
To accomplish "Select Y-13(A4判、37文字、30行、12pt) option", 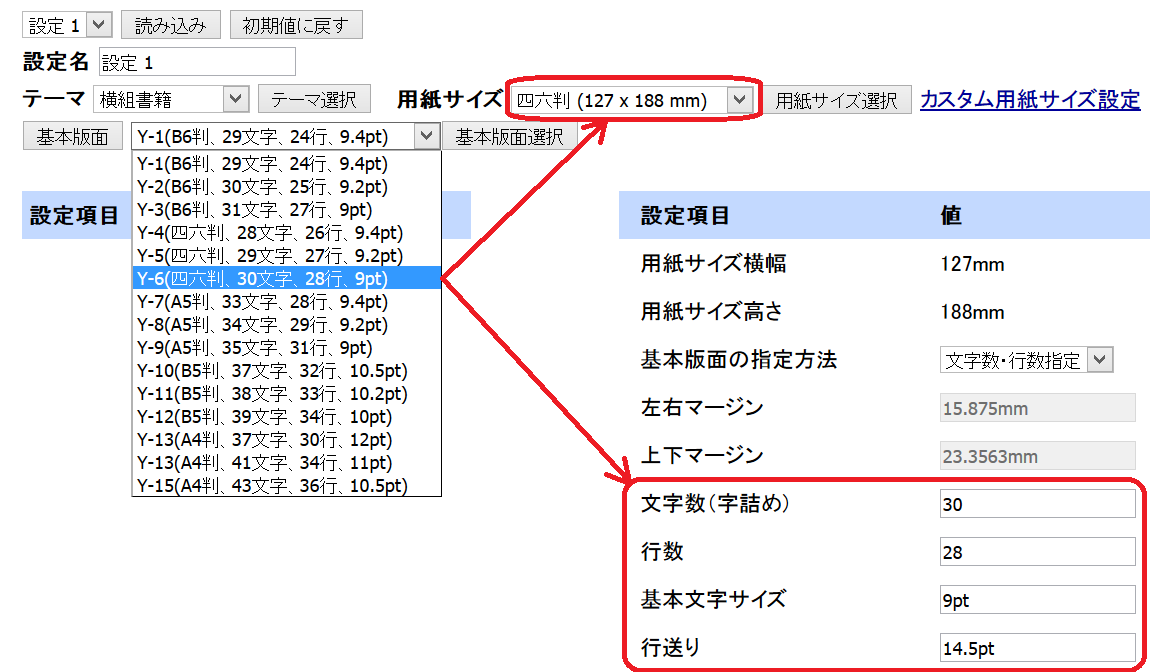I will (x=286, y=439).
